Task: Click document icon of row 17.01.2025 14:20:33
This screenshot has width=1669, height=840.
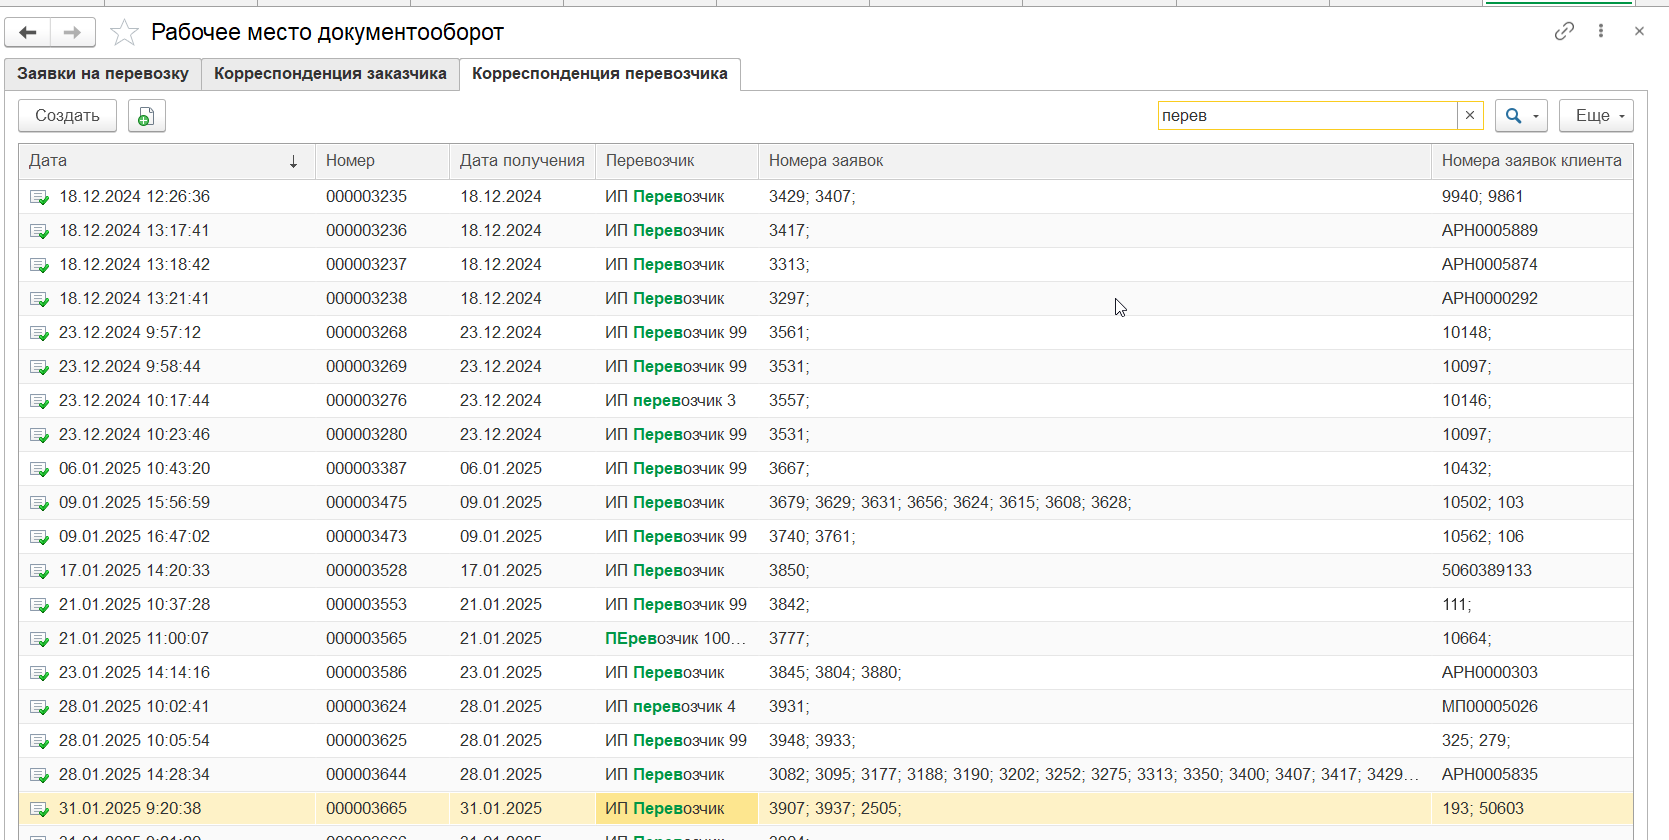Action: coord(39,571)
